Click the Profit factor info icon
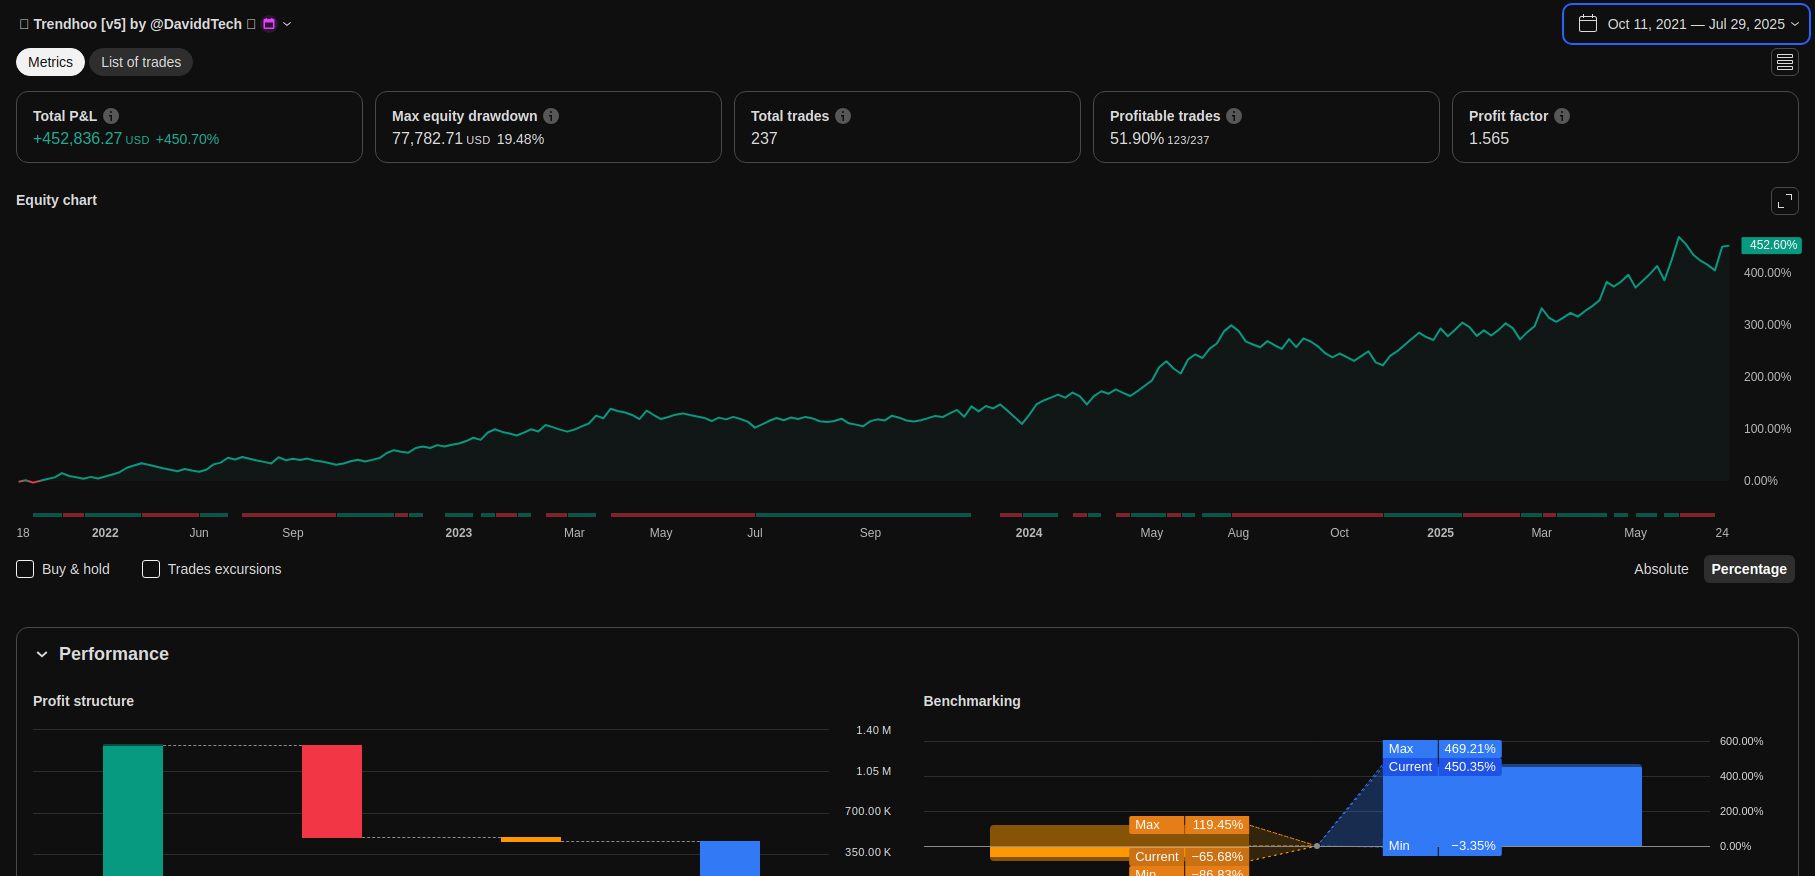 tap(1562, 116)
